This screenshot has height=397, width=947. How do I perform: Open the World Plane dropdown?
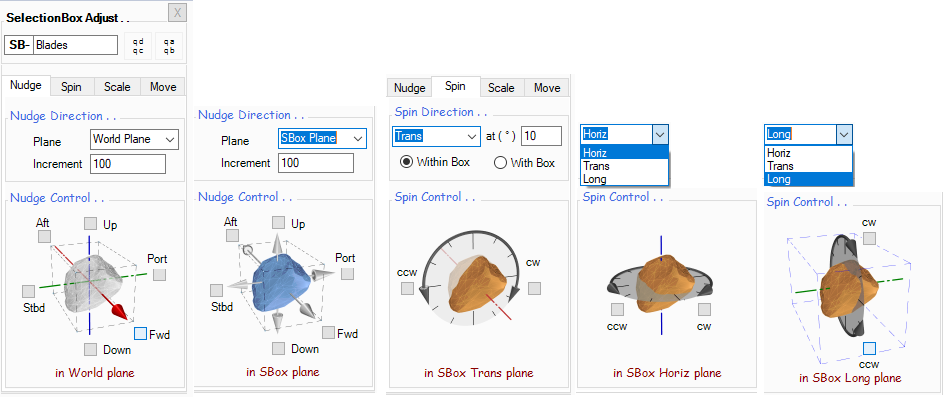point(134,139)
